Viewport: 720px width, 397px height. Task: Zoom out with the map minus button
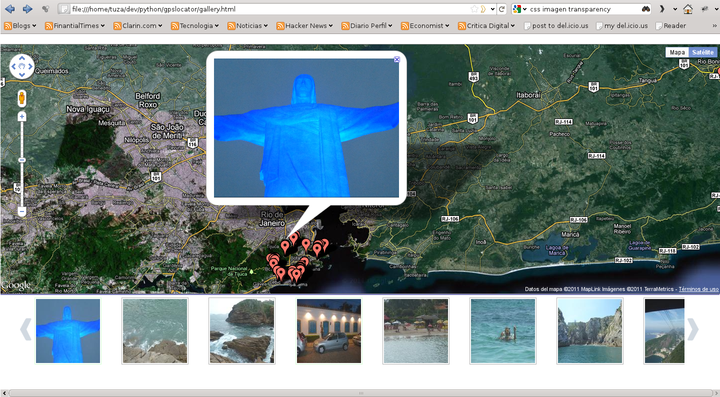click(22, 212)
